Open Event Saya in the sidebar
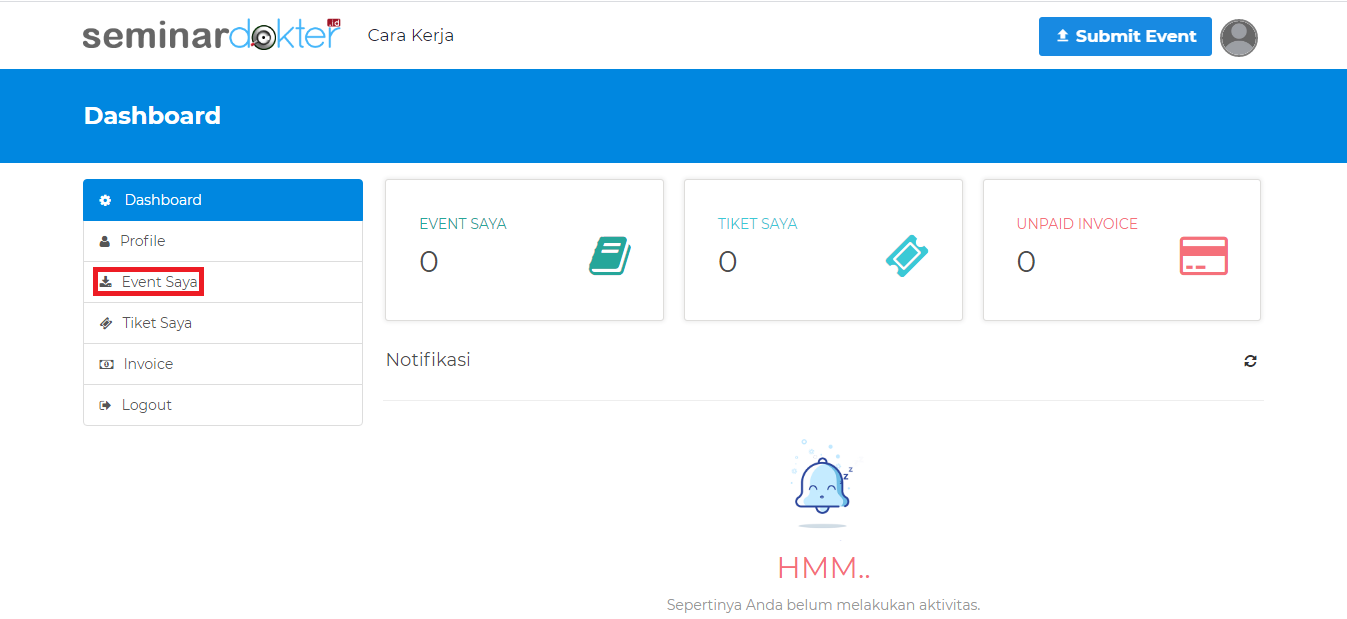Viewport: 1347px width, 619px height. tap(159, 282)
